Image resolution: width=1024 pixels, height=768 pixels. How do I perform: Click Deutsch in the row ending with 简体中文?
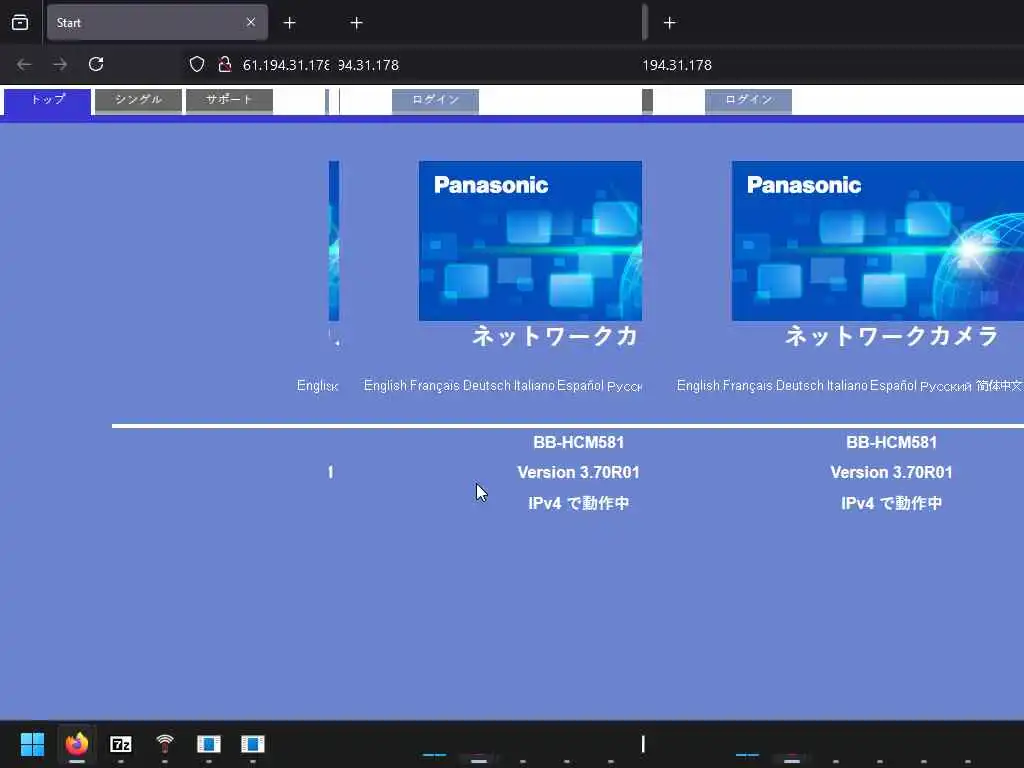800,386
